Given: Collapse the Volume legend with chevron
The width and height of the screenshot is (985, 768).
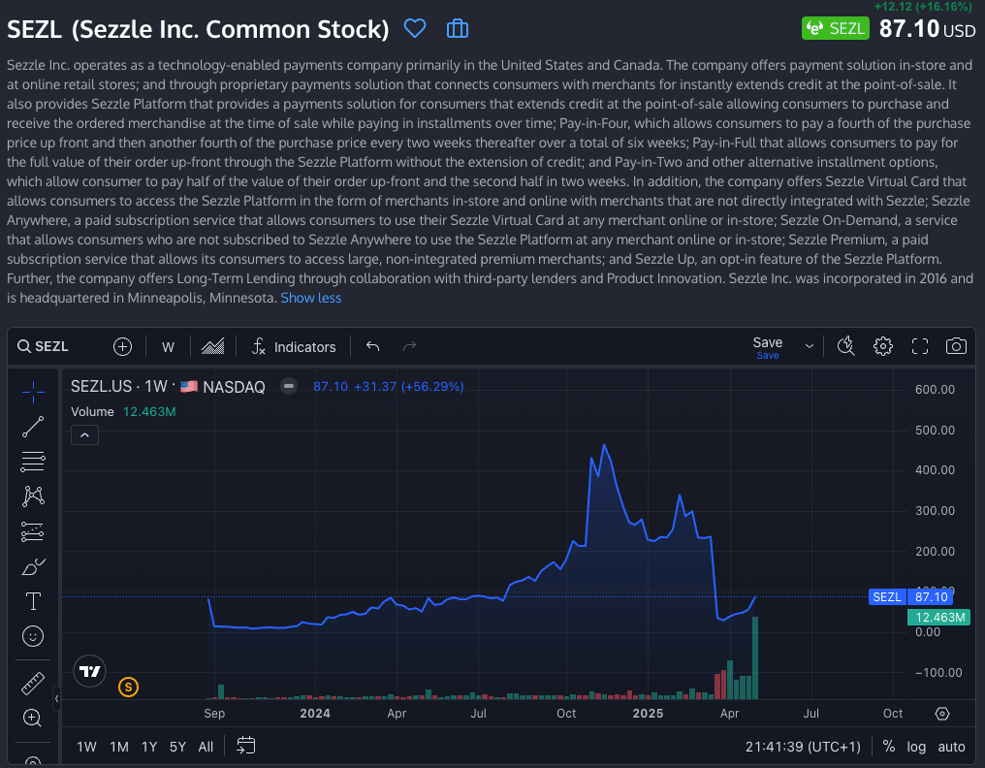Looking at the screenshot, I should (x=84, y=435).
